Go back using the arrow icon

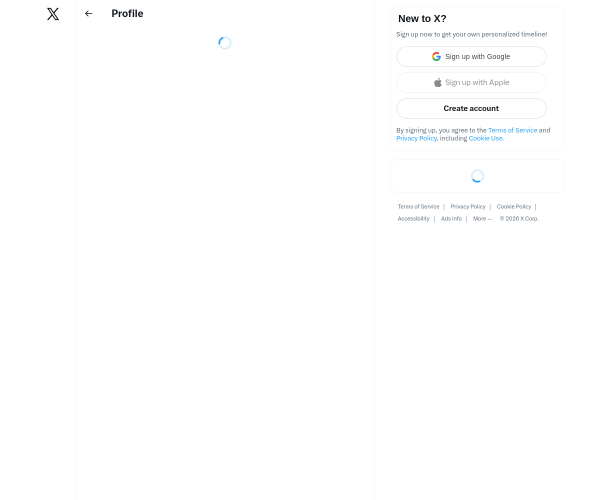coord(88,14)
